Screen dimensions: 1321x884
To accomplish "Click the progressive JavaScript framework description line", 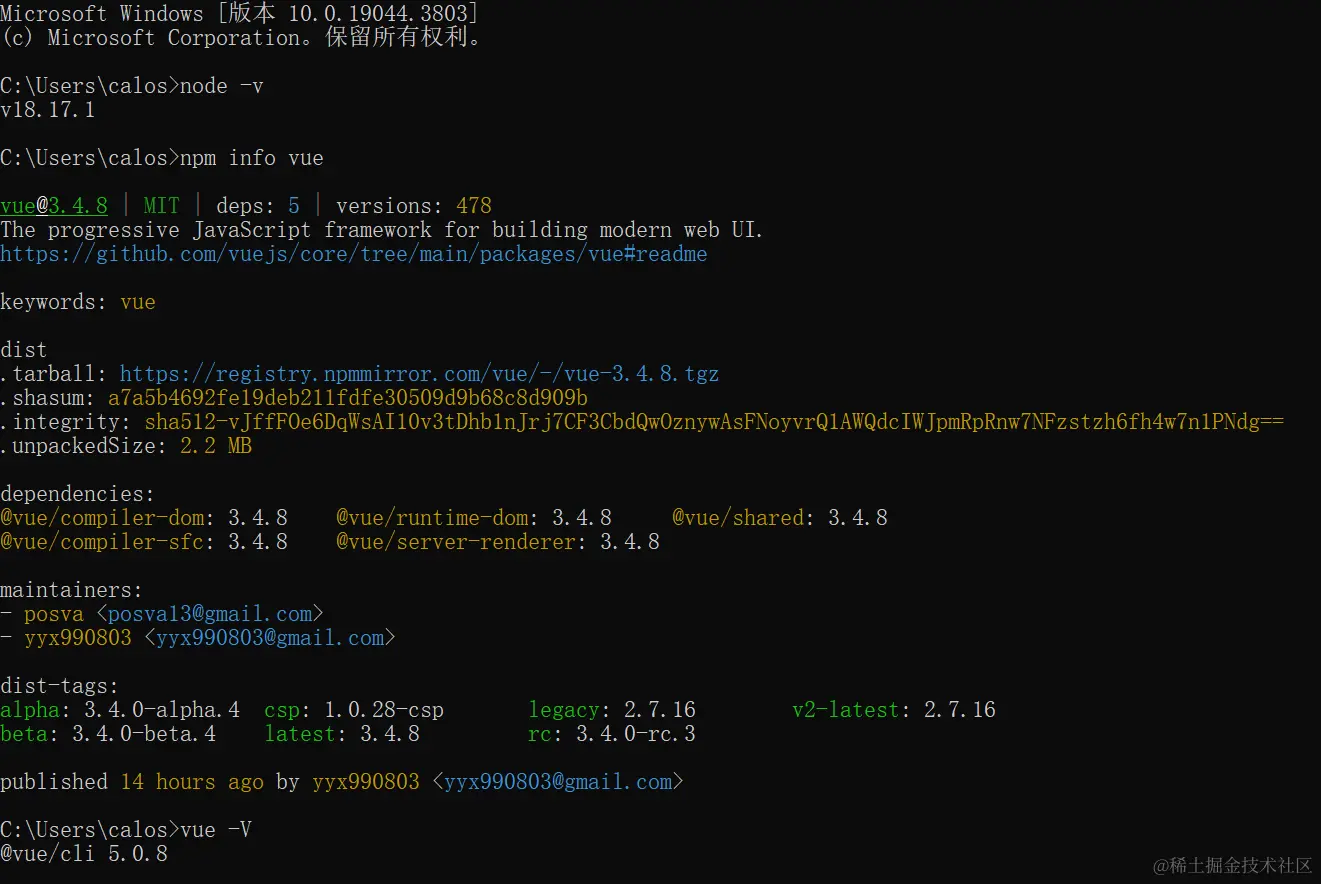I will (381, 230).
